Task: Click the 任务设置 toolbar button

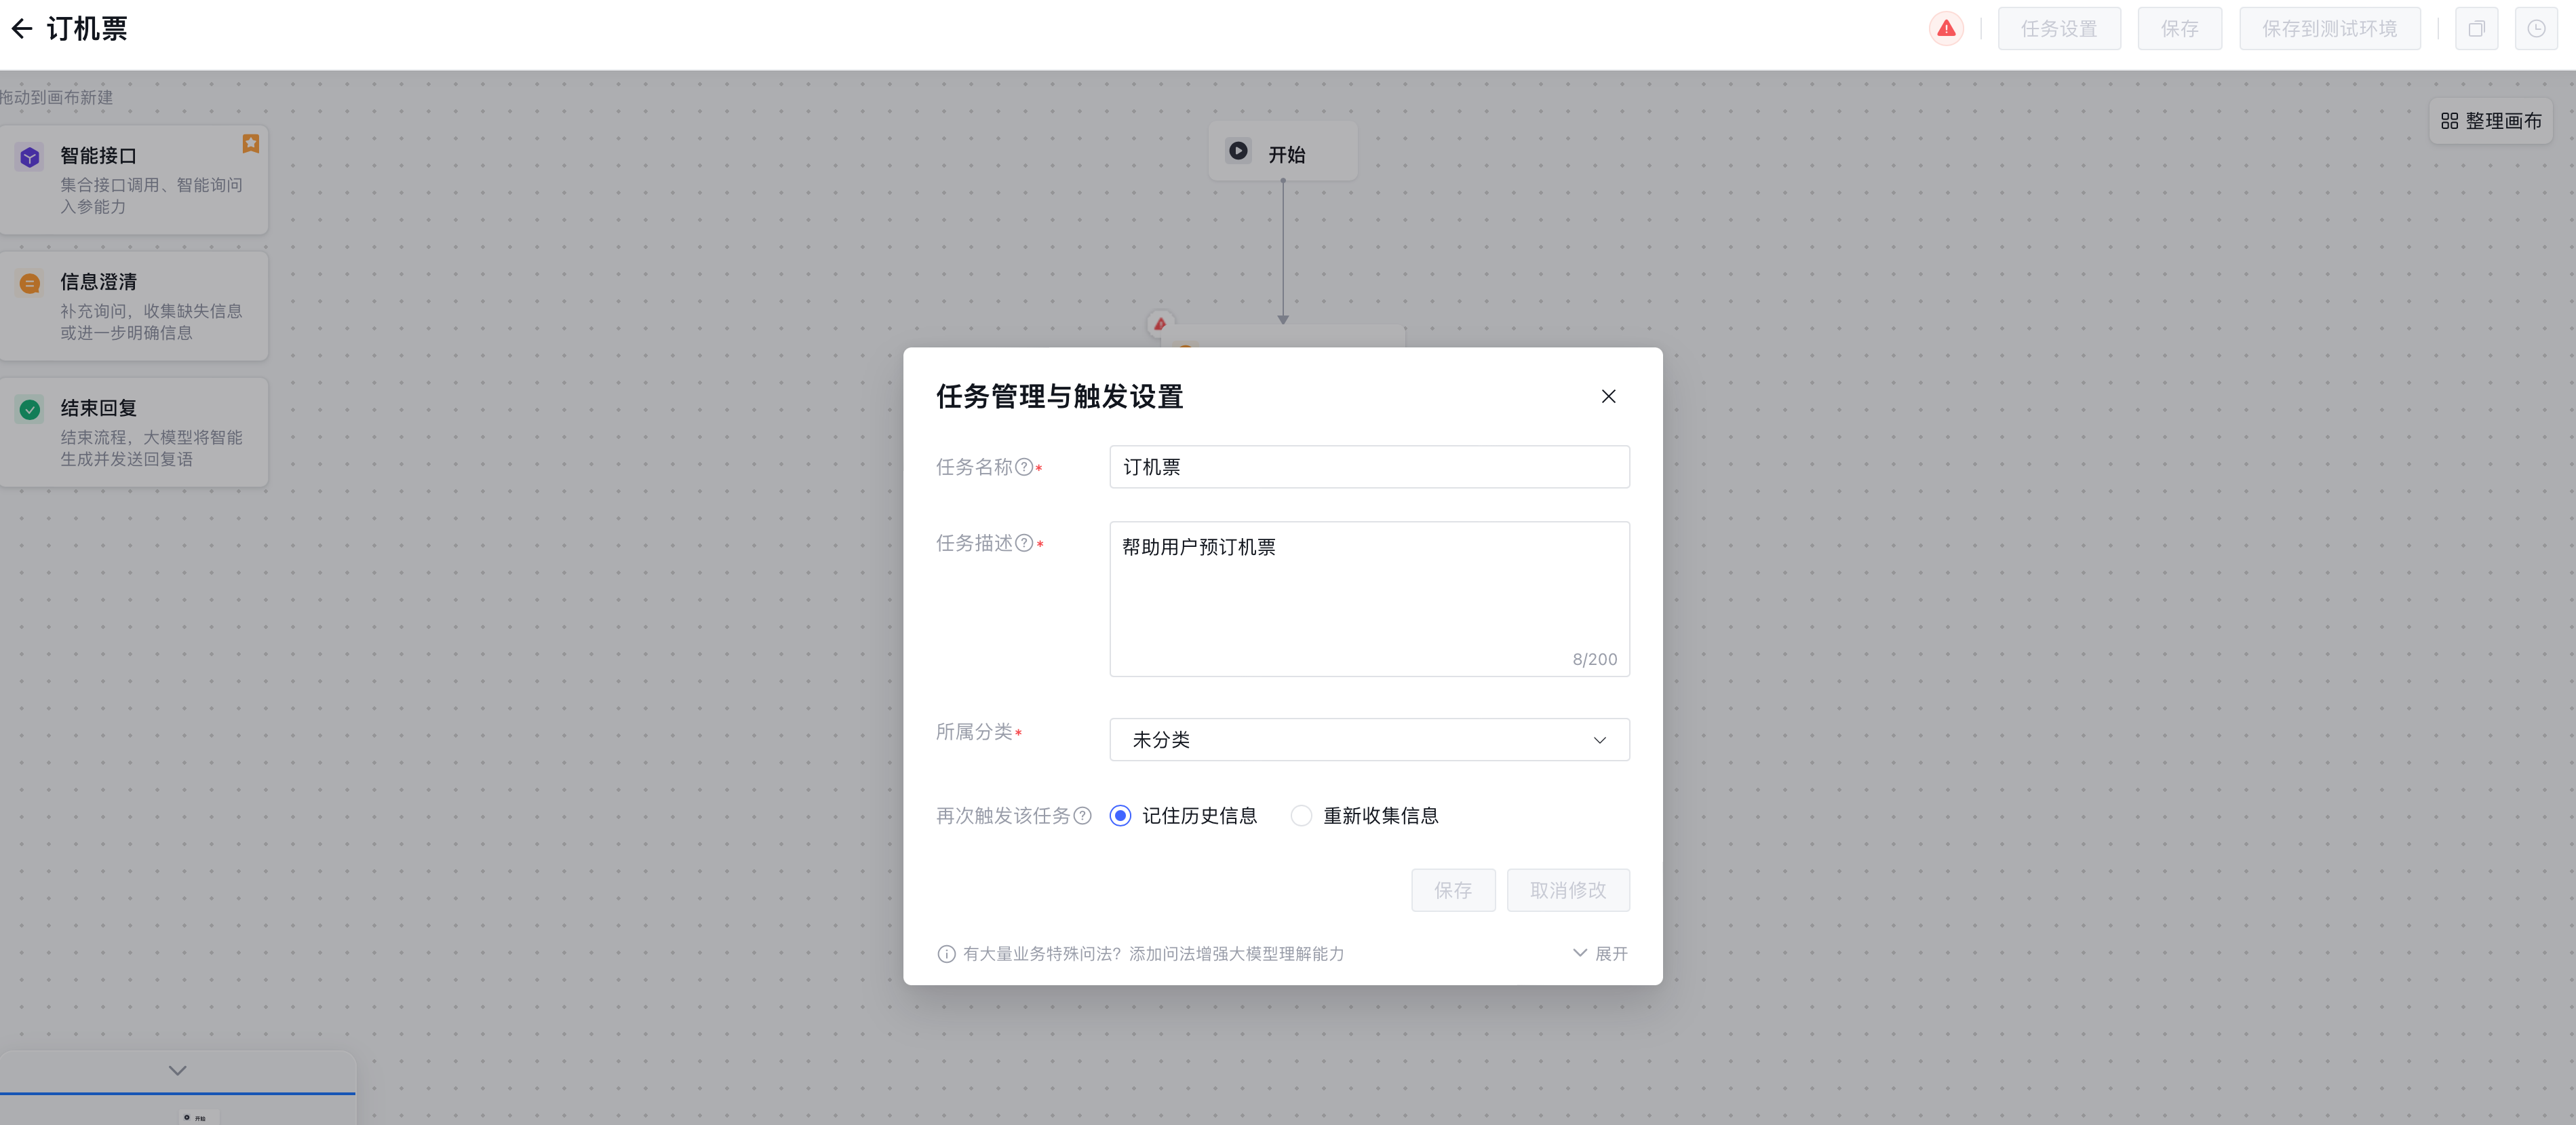Action: point(2058,29)
